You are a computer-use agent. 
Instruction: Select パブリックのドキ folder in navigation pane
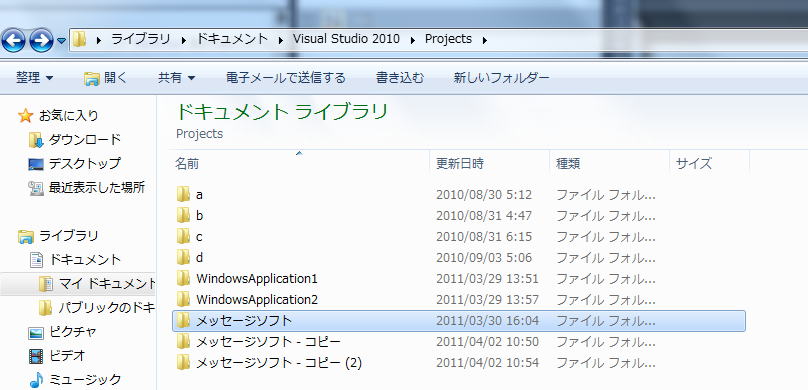pos(107,308)
